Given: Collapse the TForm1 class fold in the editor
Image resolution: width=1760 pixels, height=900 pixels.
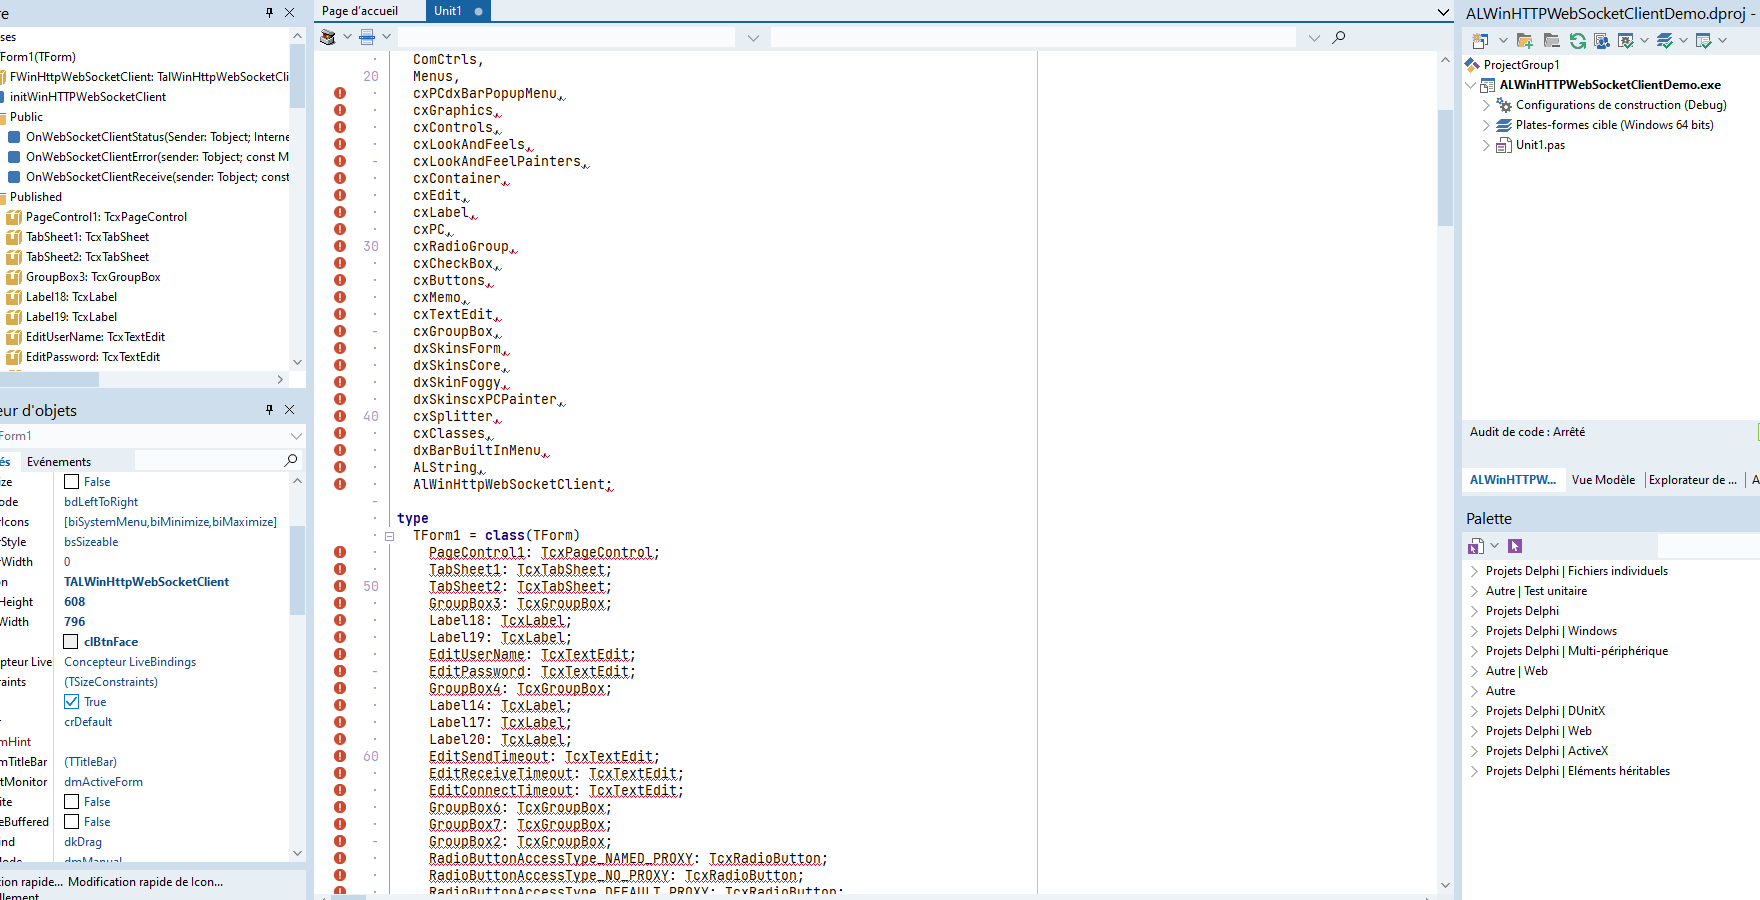Looking at the screenshot, I should click(389, 535).
